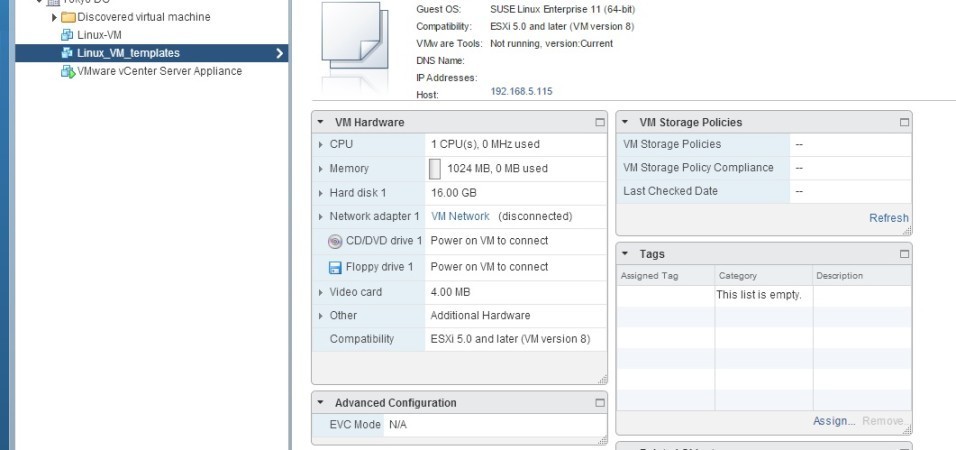Click the 'VM Storage Policies' row label
The height and width of the screenshot is (450, 956).
click(x=672, y=145)
